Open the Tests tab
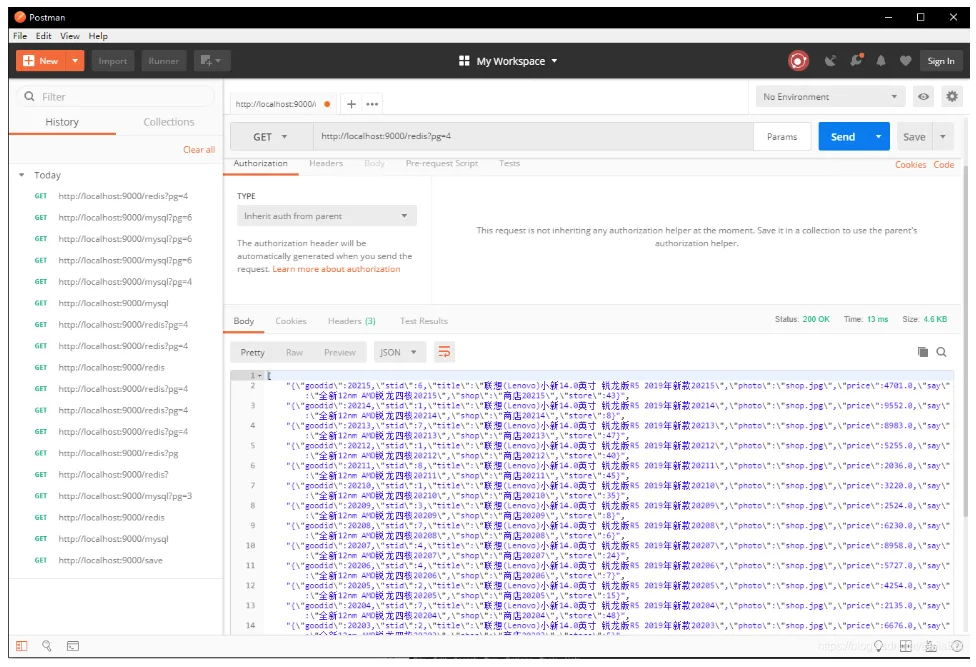This screenshot has height=667, width=976. [509, 163]
